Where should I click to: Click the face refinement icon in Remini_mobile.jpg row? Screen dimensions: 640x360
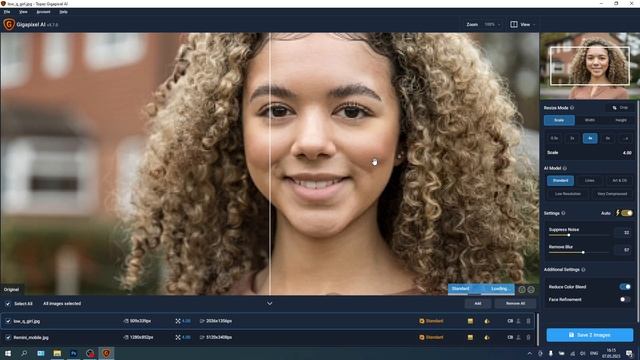click(518, 338)
